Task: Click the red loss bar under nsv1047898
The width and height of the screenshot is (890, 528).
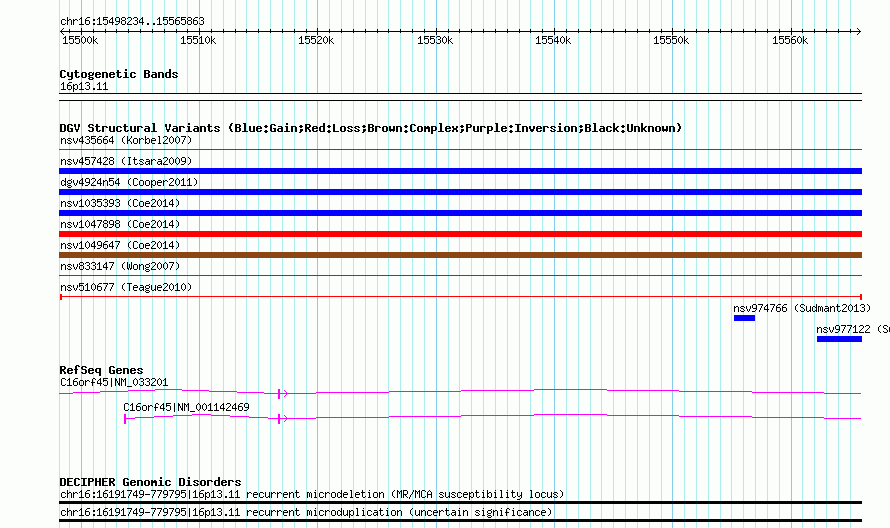Action: click(460, 234)
